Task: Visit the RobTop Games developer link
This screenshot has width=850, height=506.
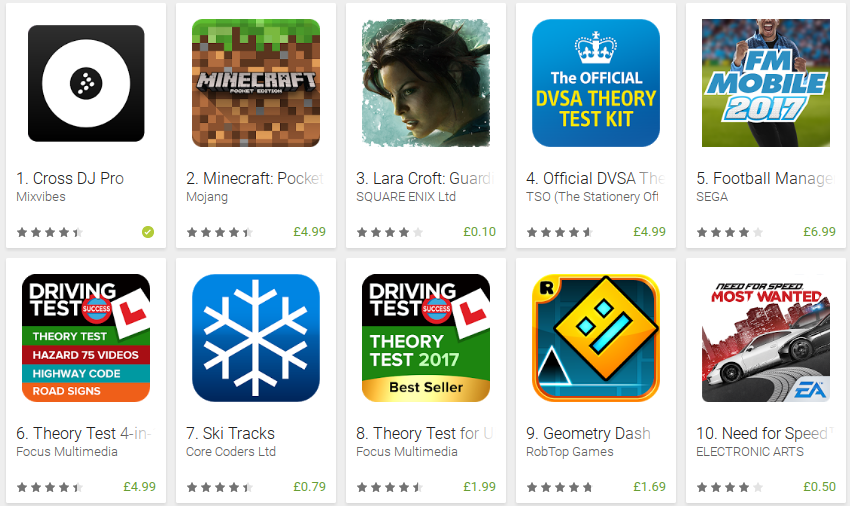Action: 570,452
